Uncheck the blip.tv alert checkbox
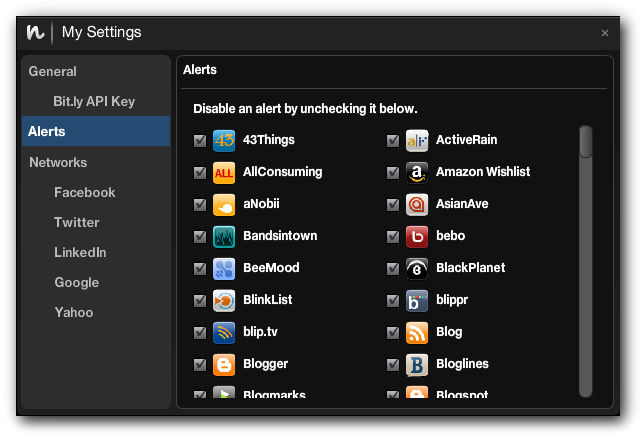Screen dimensions: 644x440 click(200, 333)
